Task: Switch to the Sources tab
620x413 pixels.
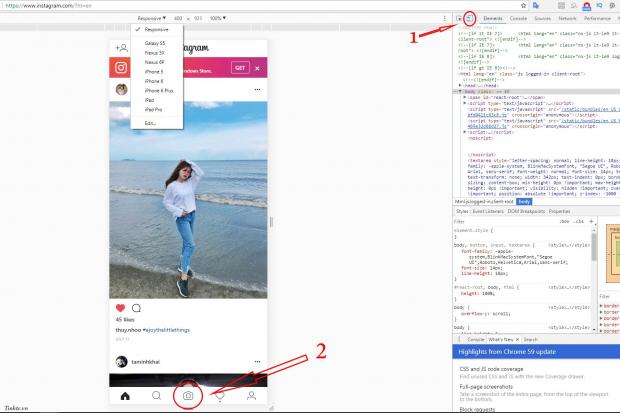Action: [x=542, y=18]
